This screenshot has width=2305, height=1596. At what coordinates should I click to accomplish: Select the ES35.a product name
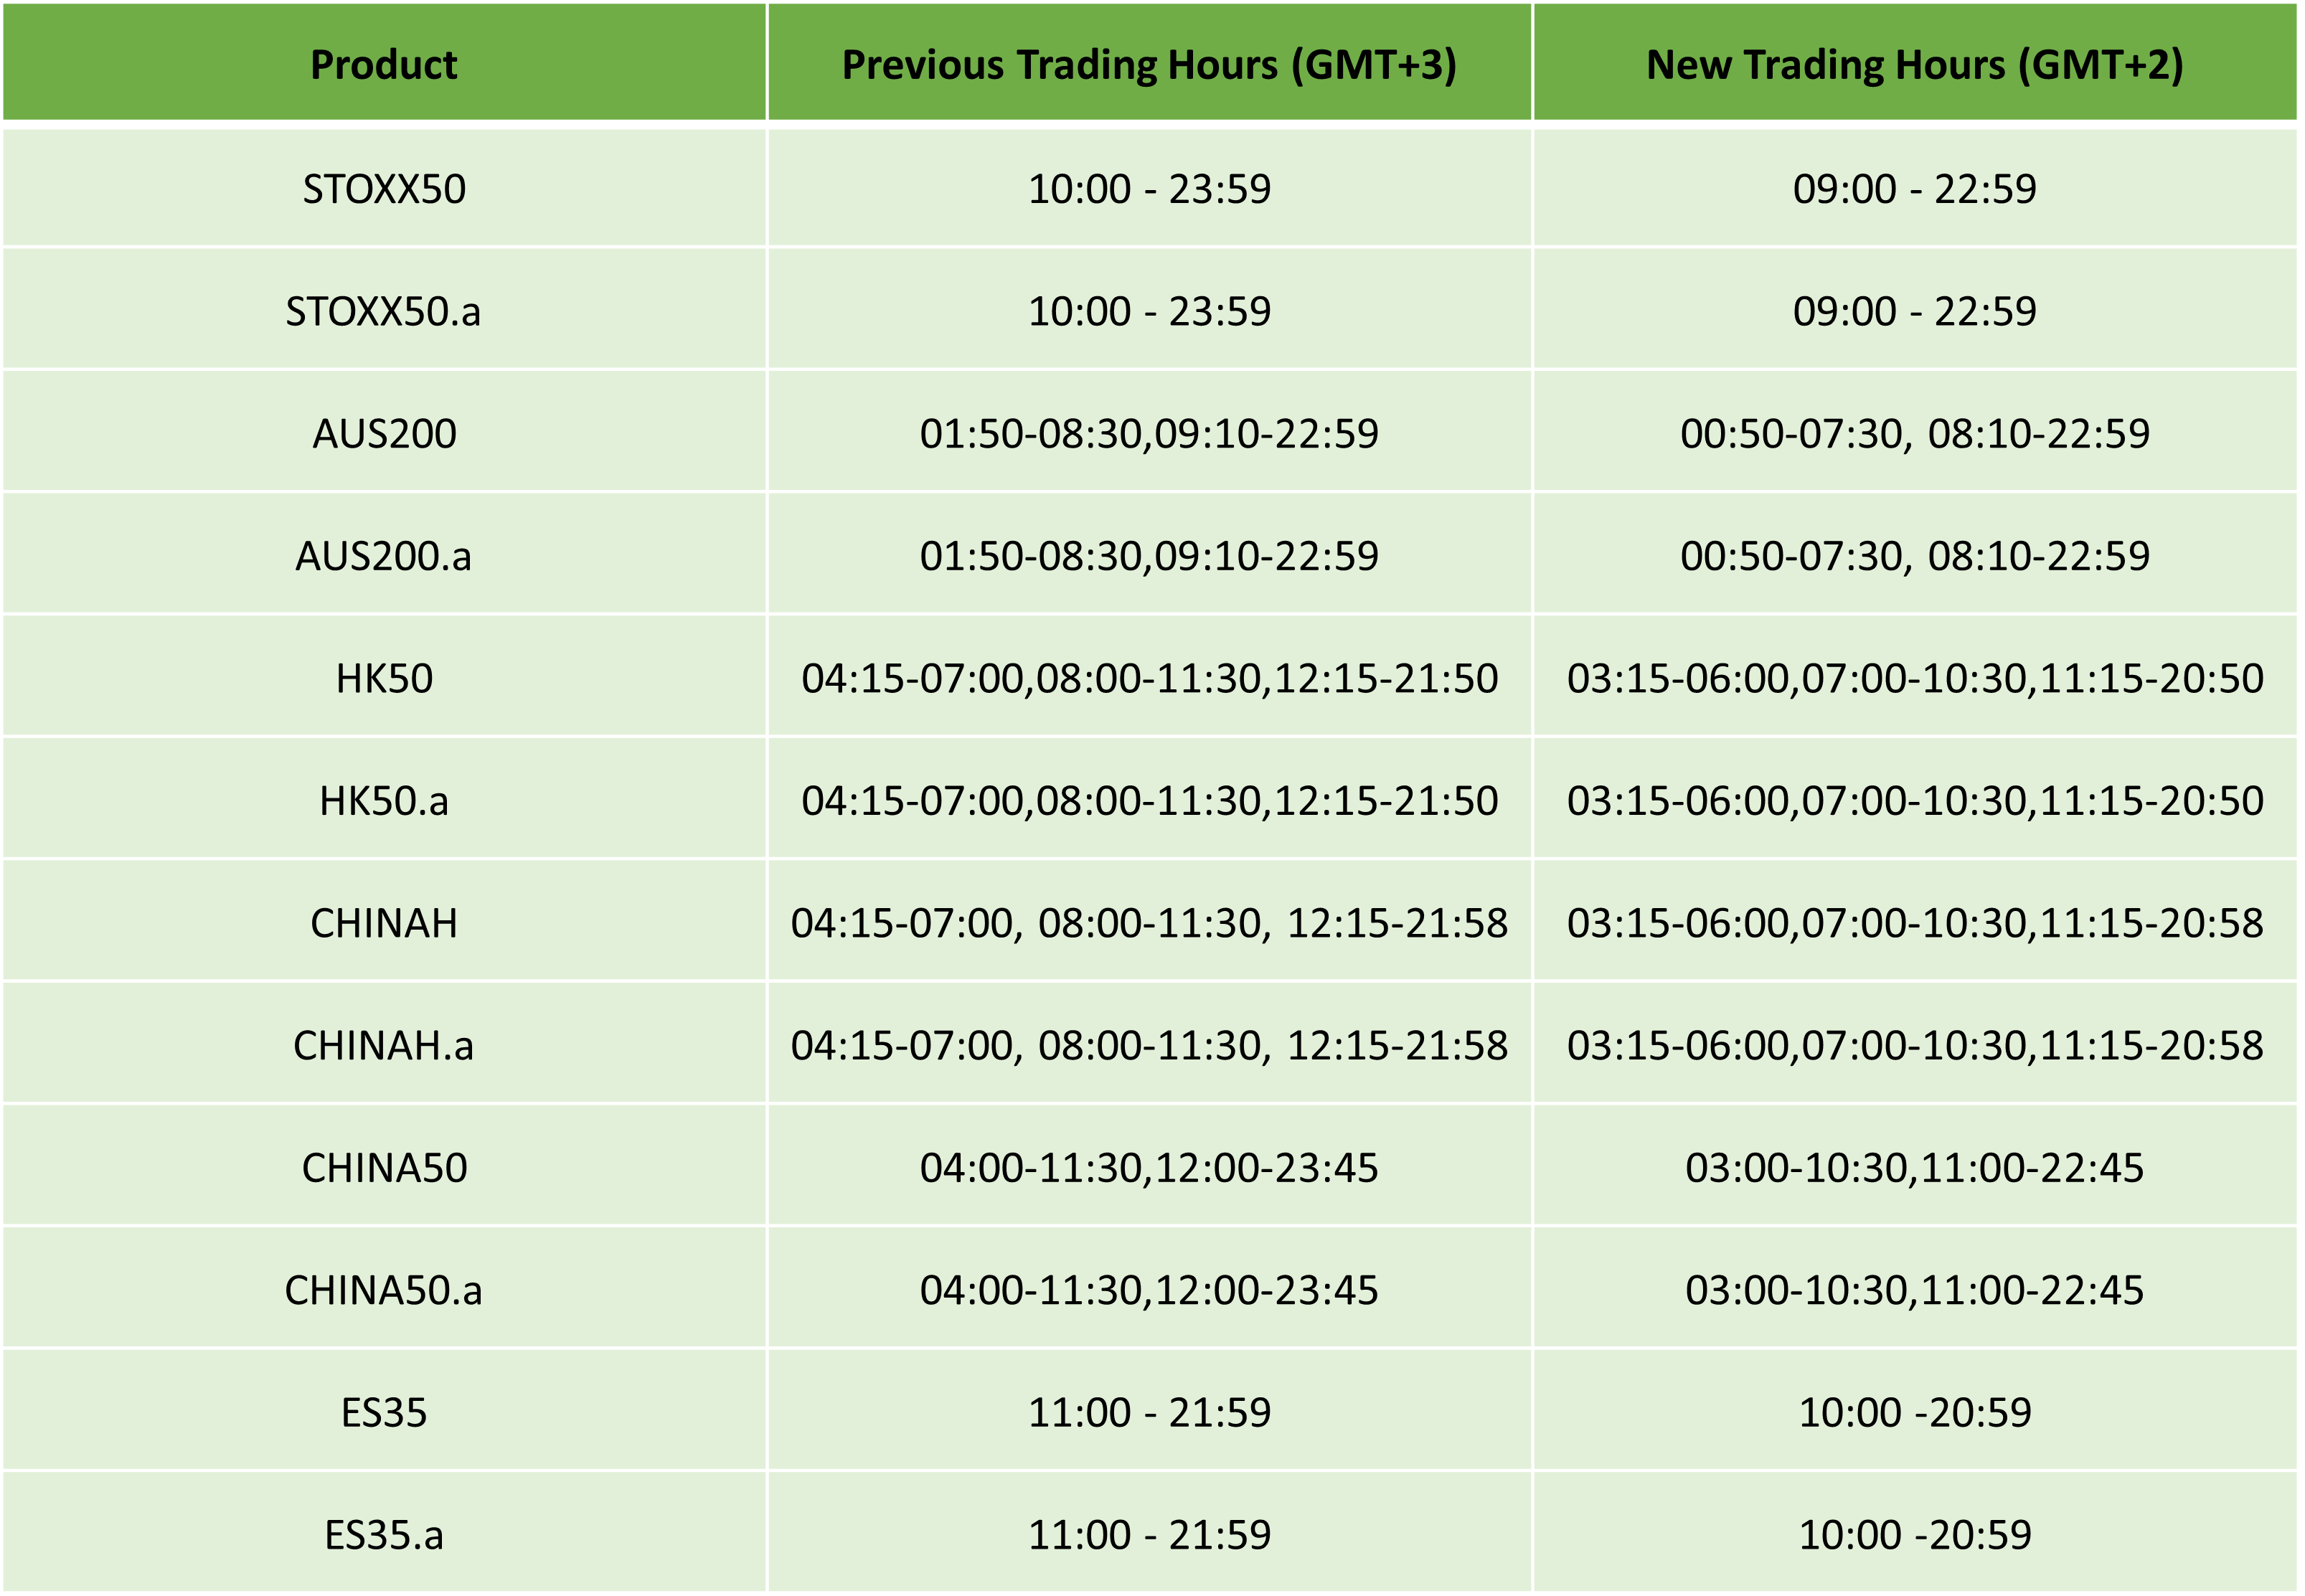click(x=384, y=1535)
